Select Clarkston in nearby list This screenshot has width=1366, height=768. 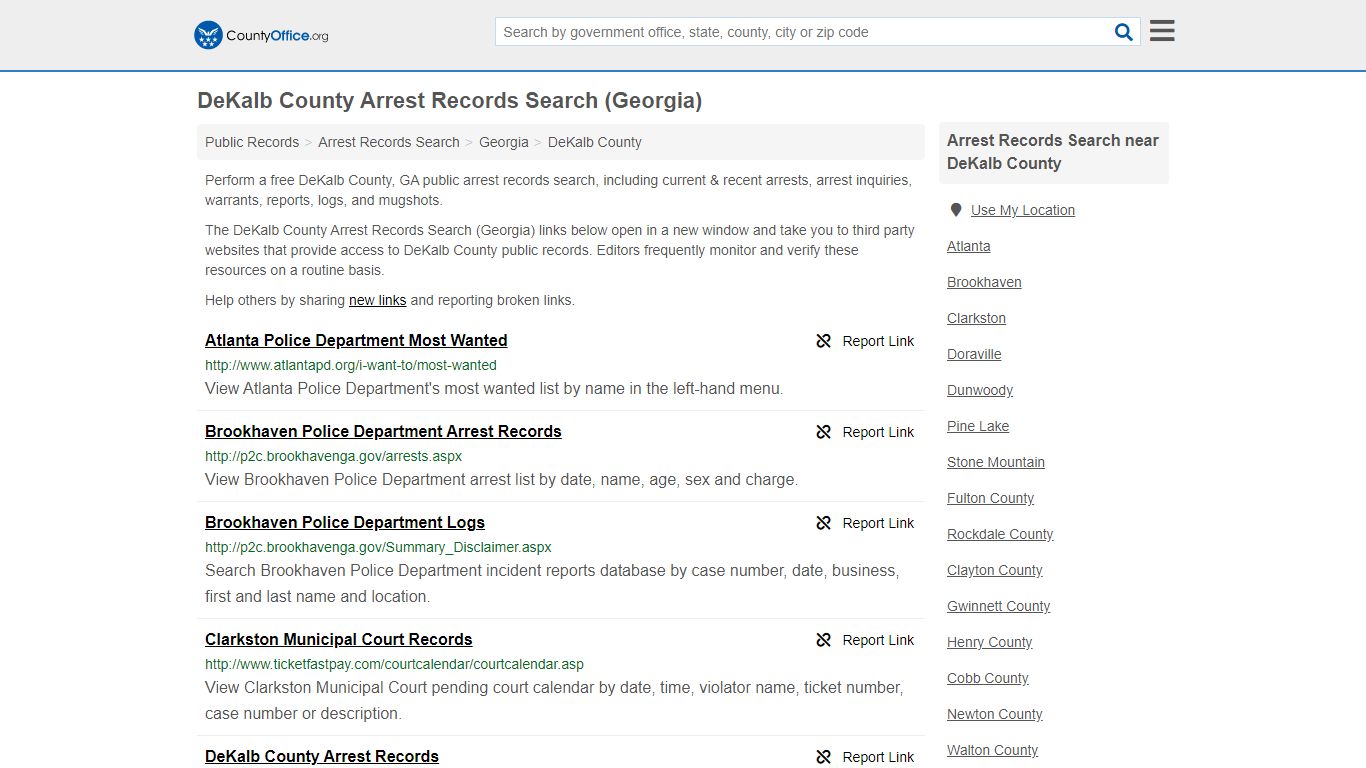pyautogui.click(x=976, y=318)
